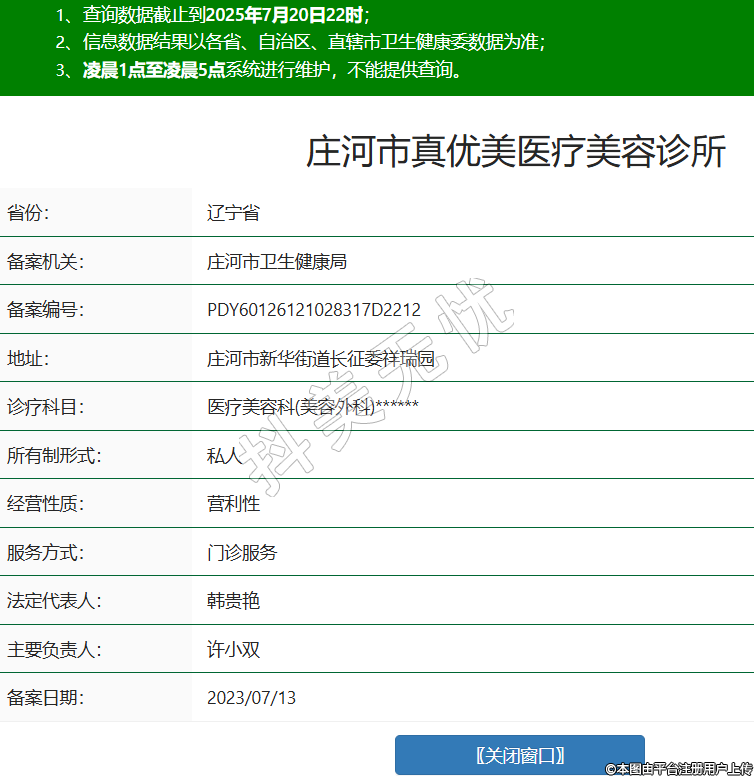Select the 备案机关 value 庄河市卫生健康局
The image size is (754, 776).
coord(276,262)
